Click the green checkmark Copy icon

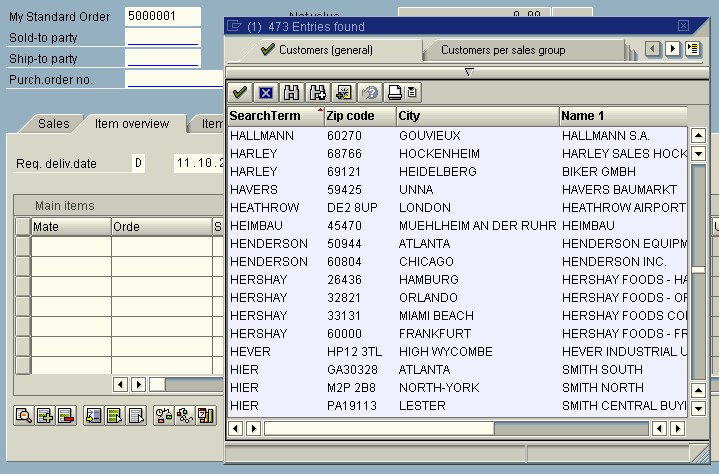(240, 92)
